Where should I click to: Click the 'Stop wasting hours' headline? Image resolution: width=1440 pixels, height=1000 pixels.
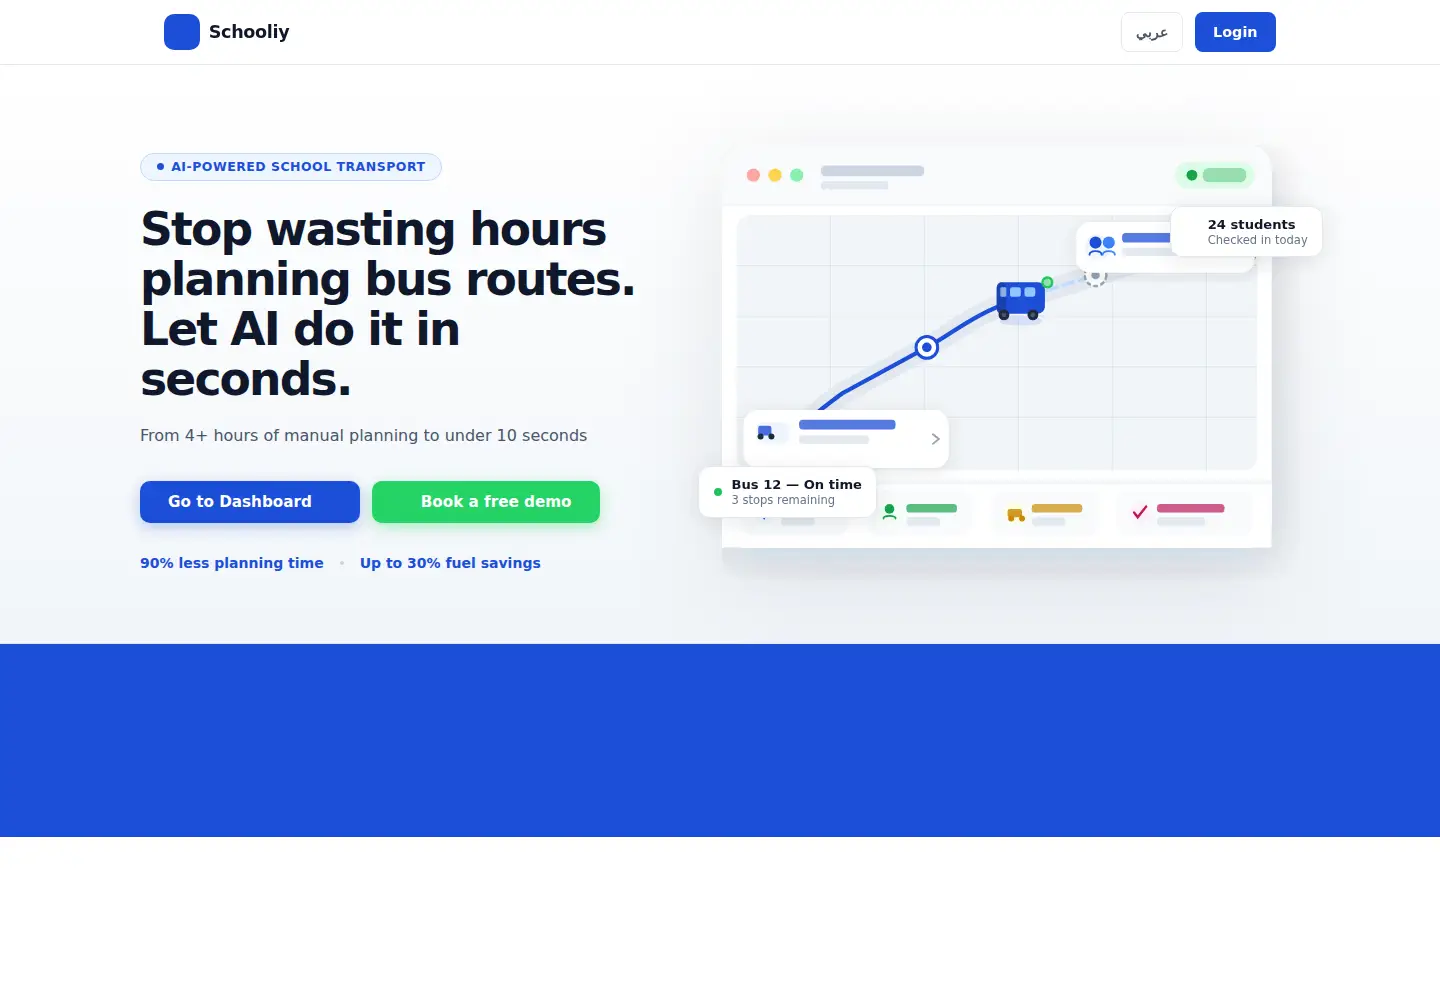click(388, 304)
